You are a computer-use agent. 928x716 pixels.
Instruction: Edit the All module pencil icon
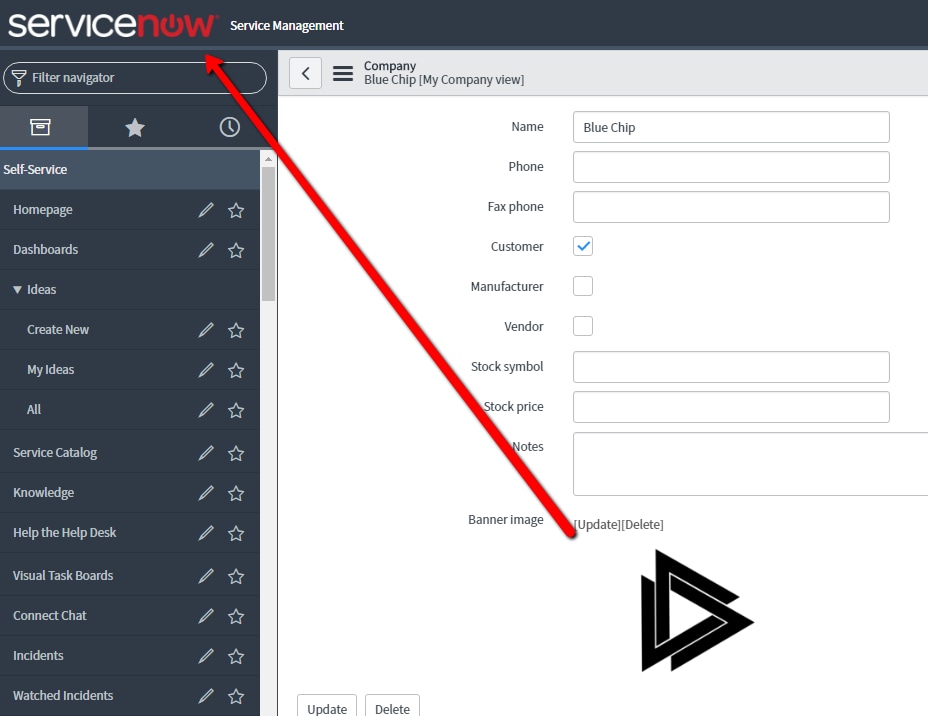205,410
